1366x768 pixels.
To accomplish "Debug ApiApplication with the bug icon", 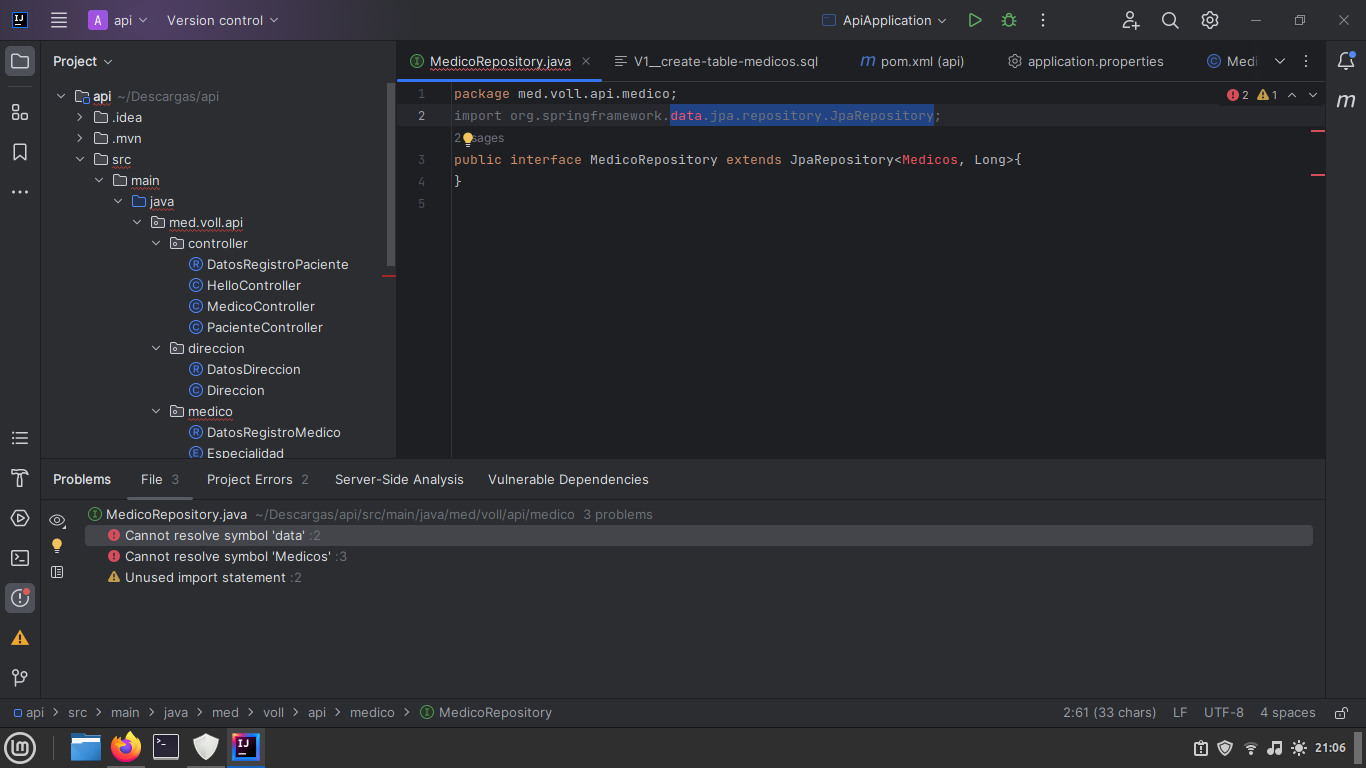I will coord(1009,20).
